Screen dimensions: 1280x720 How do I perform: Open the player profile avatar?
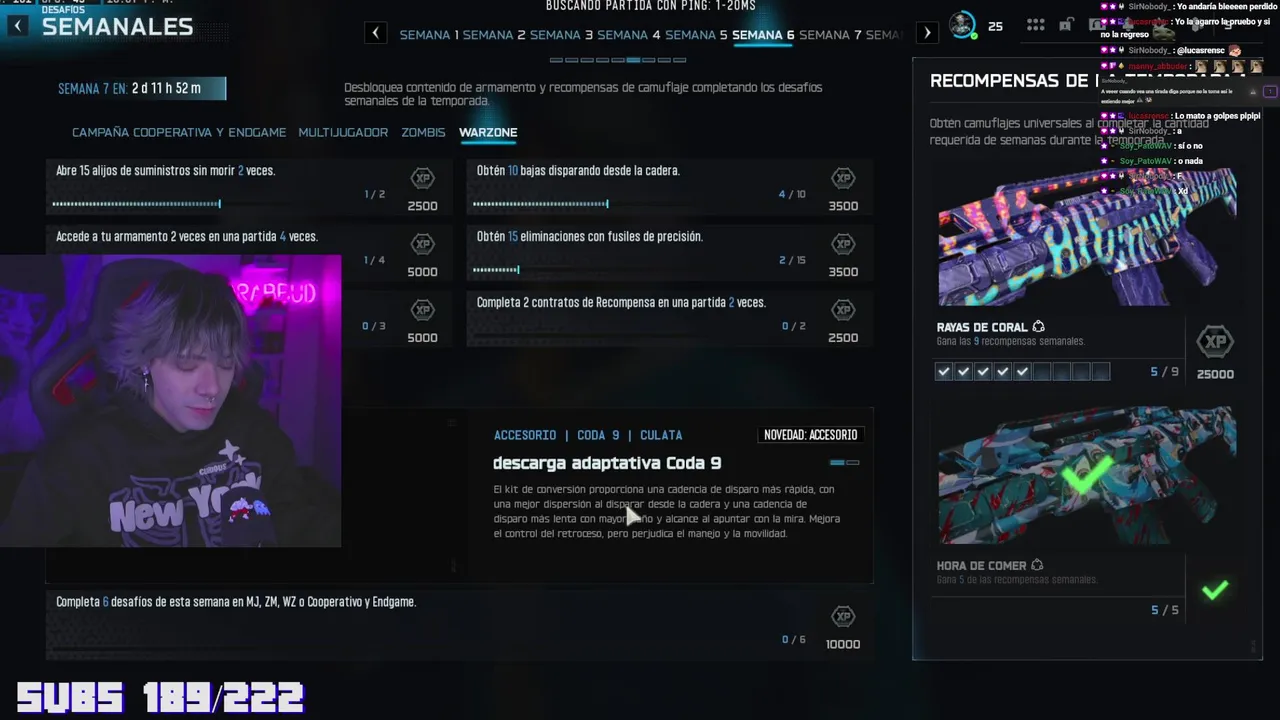click(x=963, y=25)
